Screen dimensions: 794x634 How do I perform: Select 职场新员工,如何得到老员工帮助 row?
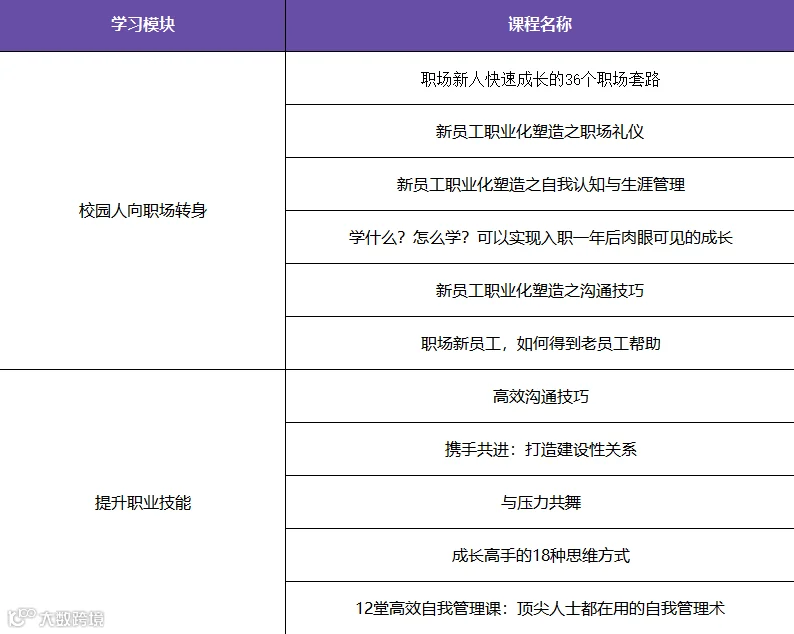point(540,343)
